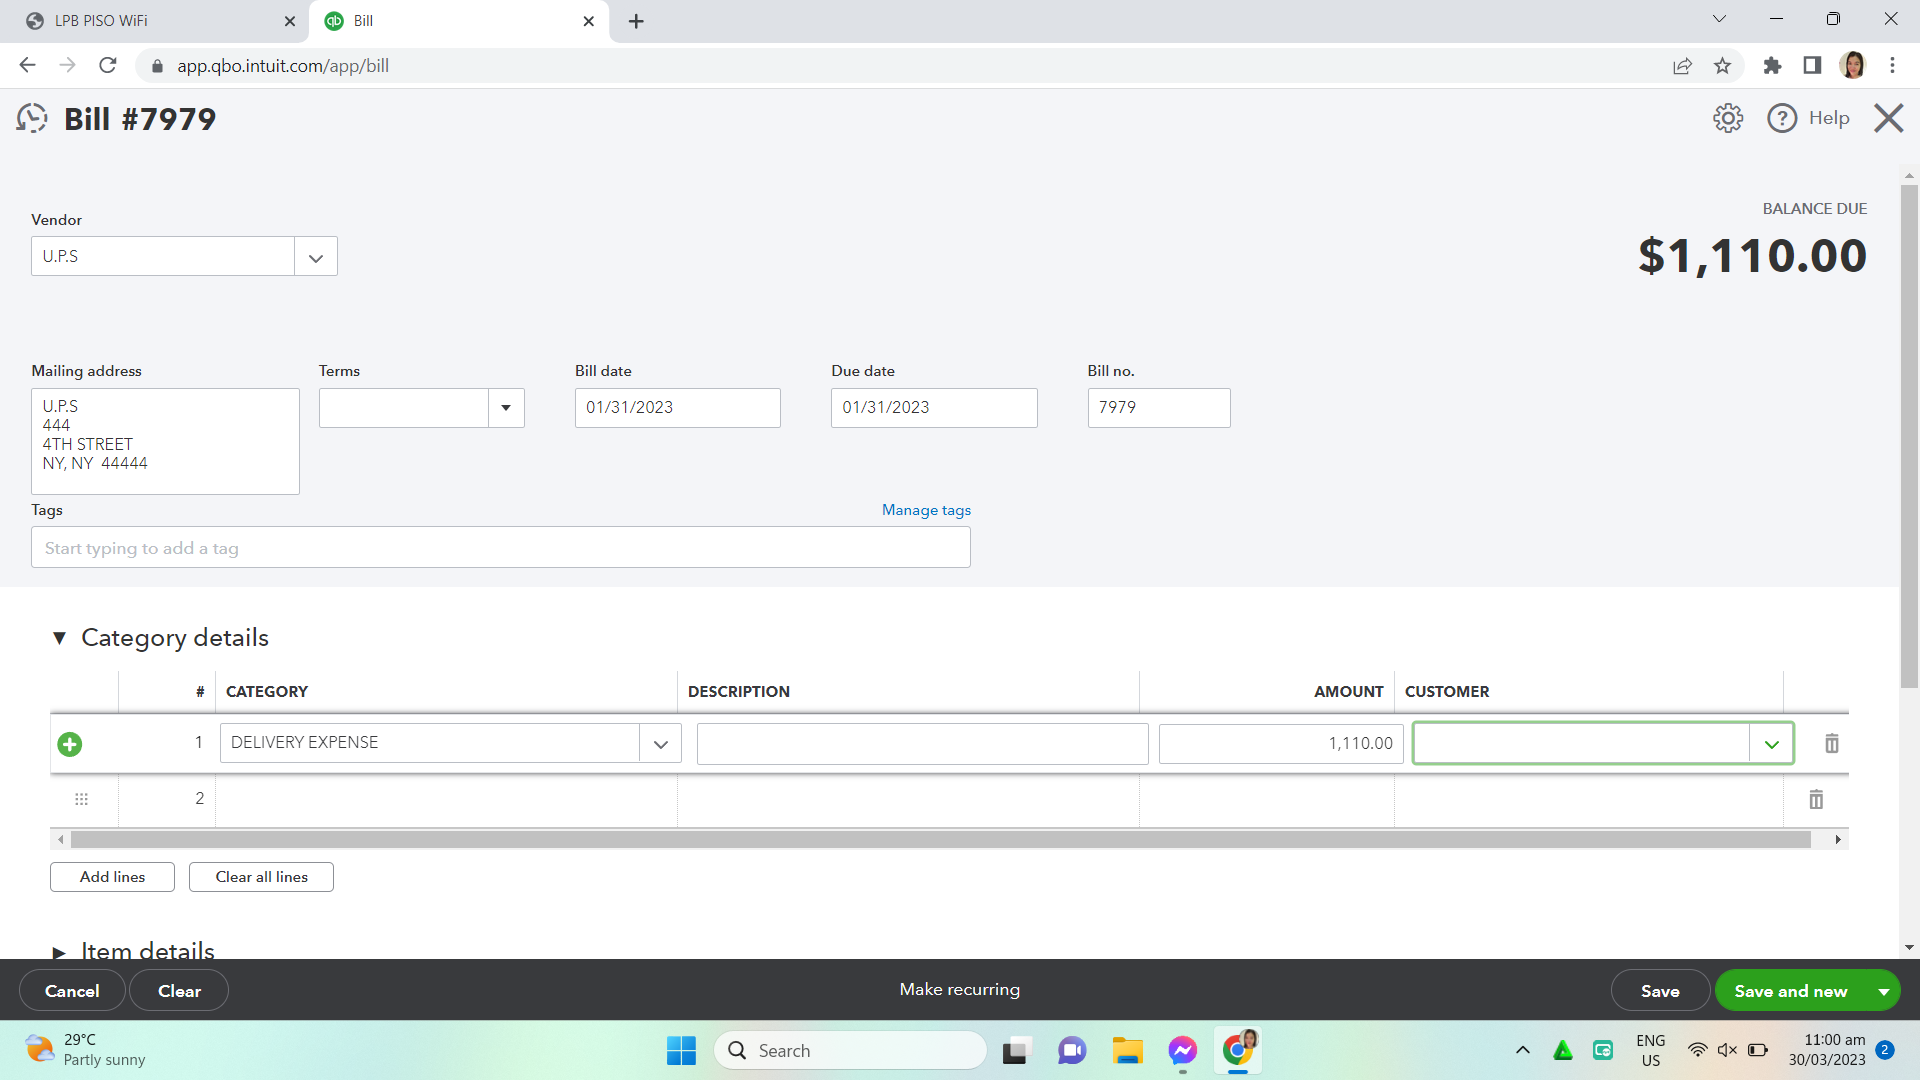Viewport: 1920px width, 1080px height.
Task: Expand the Item details section
Action: tap(59, 951)
